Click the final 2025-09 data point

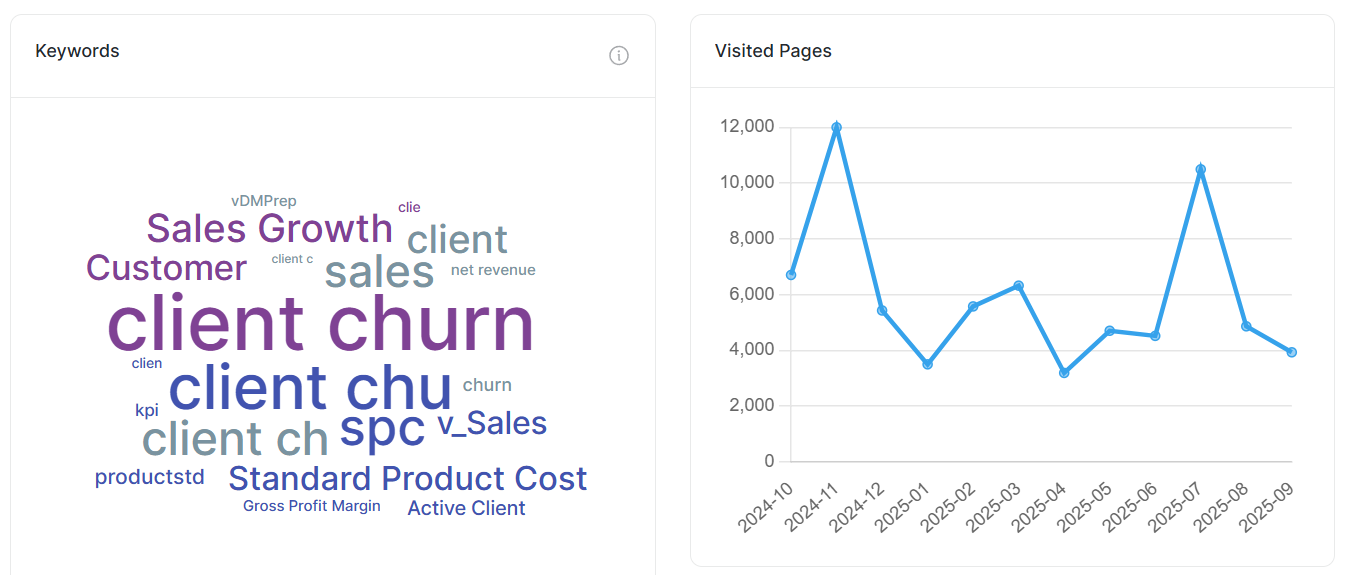[x=1292, y=352]
